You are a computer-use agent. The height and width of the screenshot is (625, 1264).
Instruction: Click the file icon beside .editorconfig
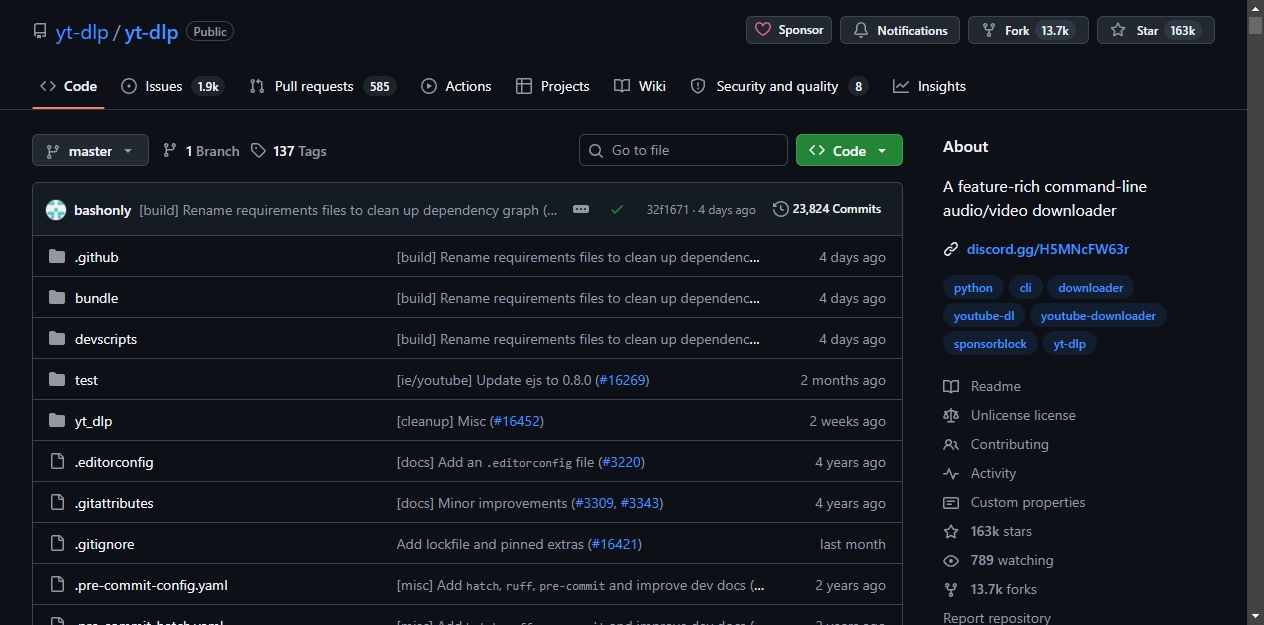[x=57, y=462]
